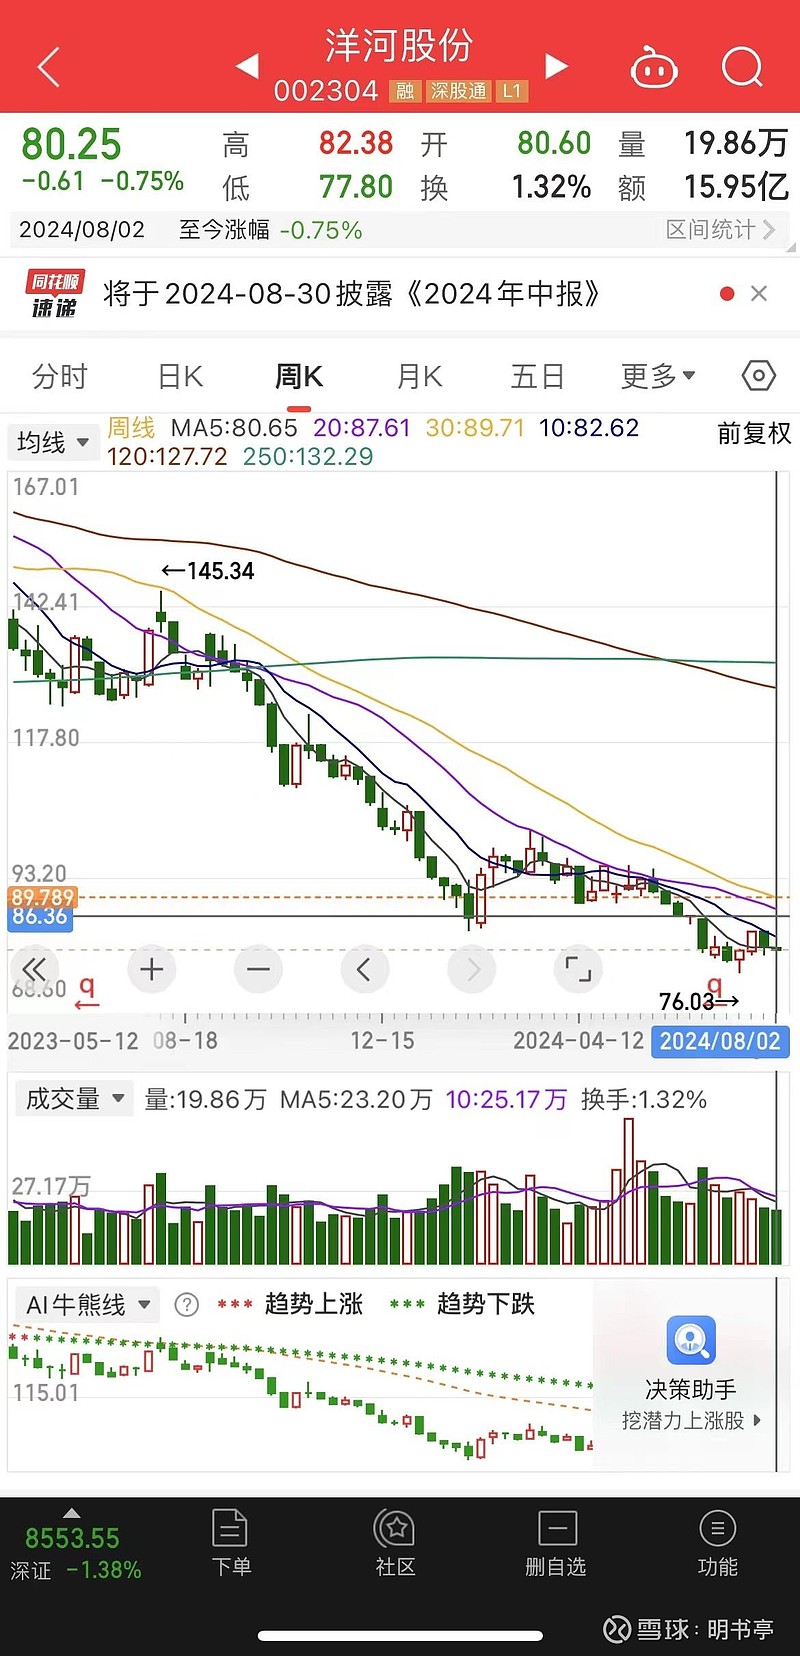Select the 分时 tab
The image size is (800, 1656).
(x=60, y=376)
